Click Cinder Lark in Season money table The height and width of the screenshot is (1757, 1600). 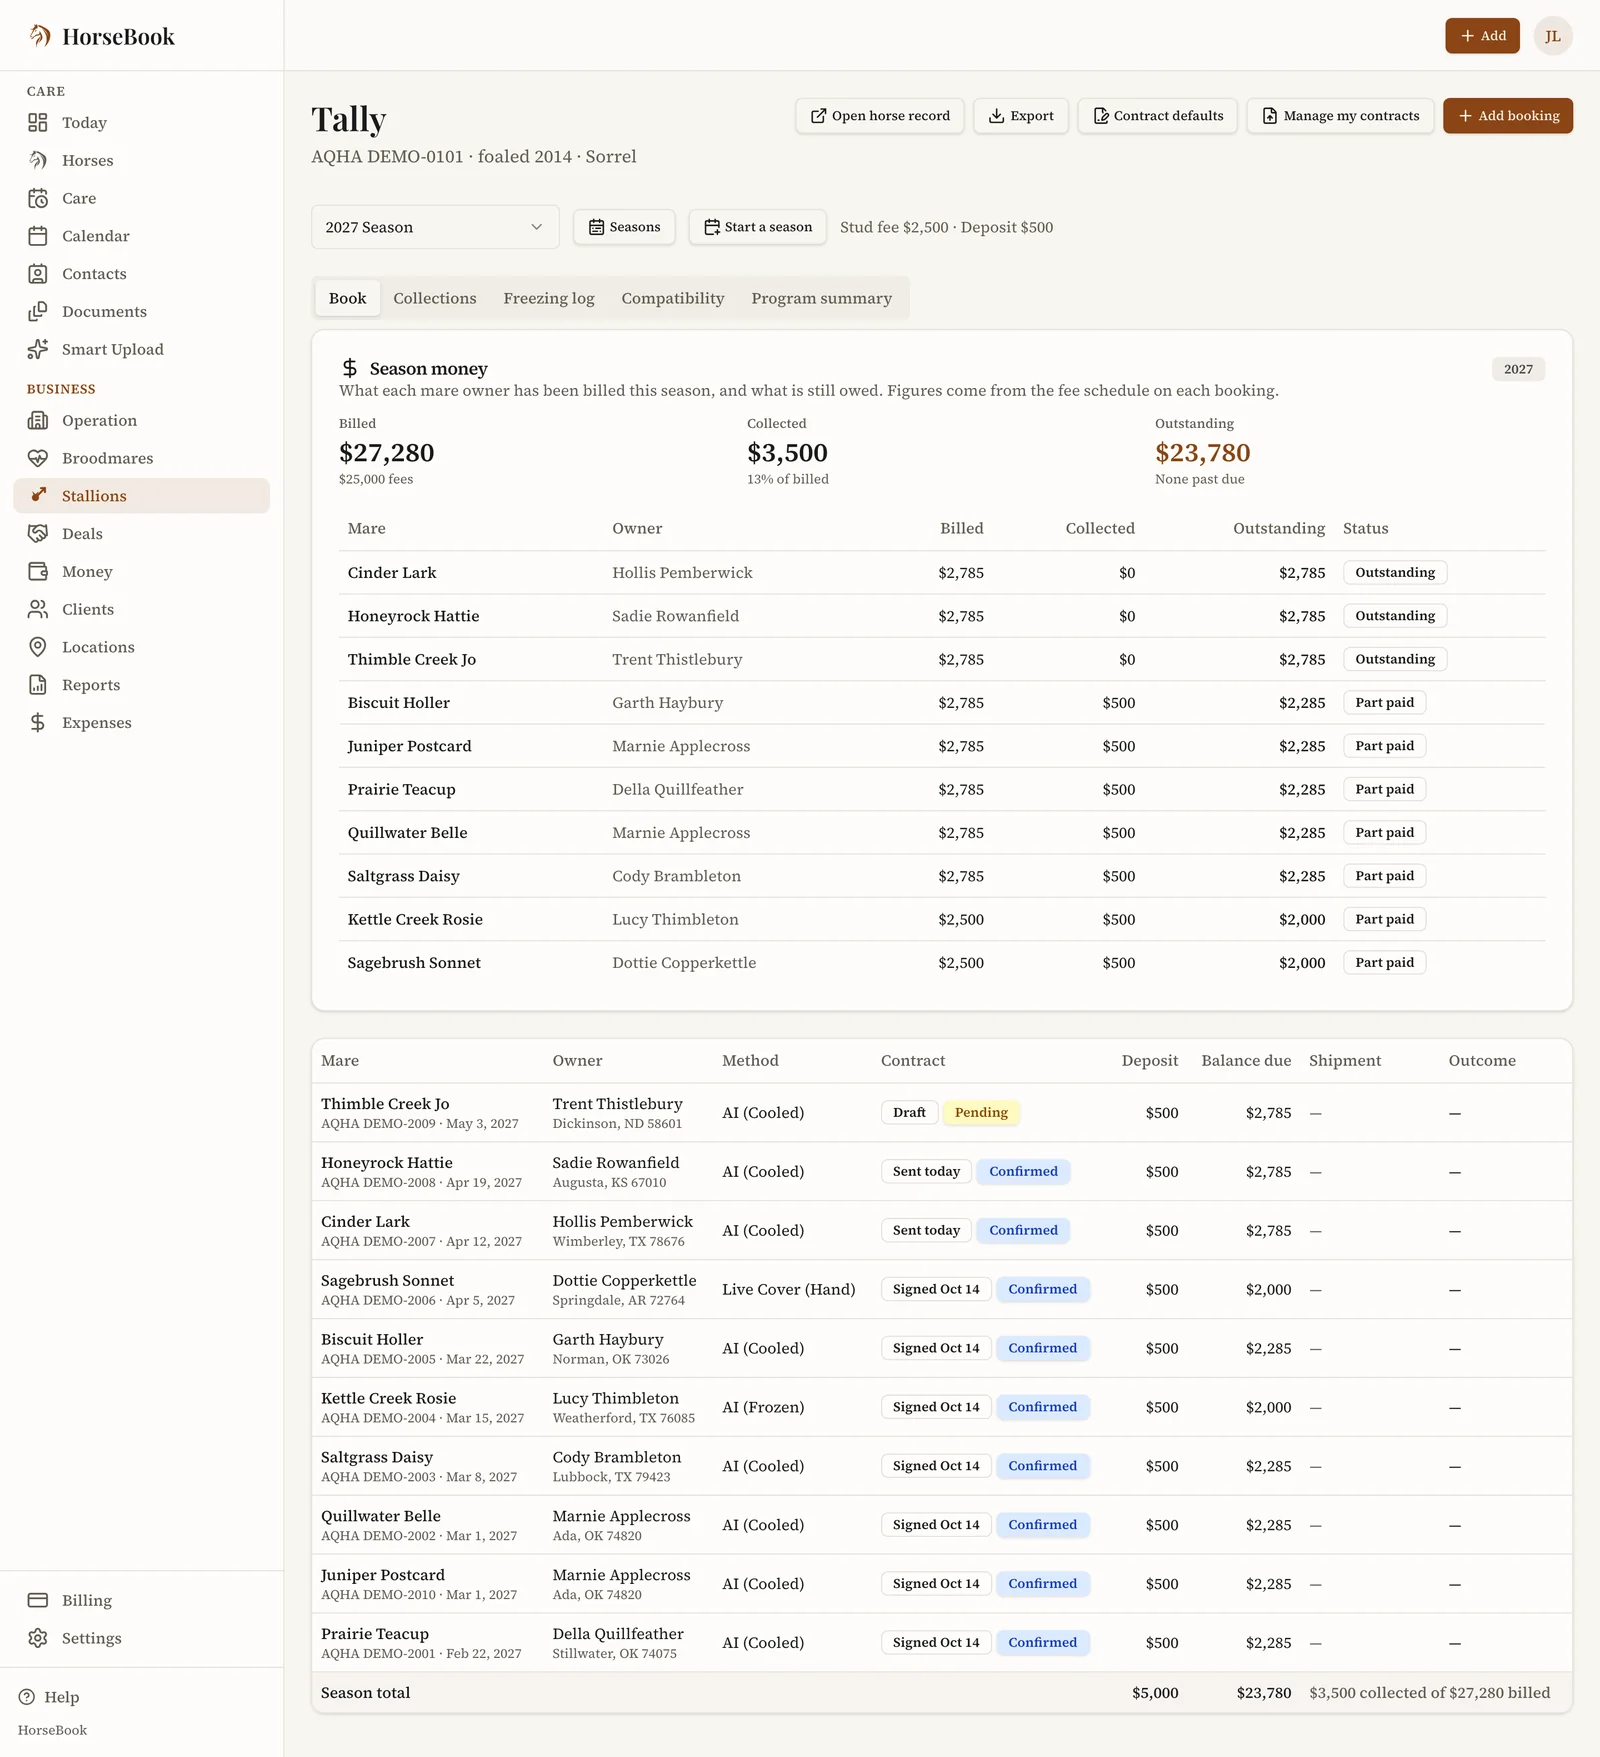click(392, 573)
